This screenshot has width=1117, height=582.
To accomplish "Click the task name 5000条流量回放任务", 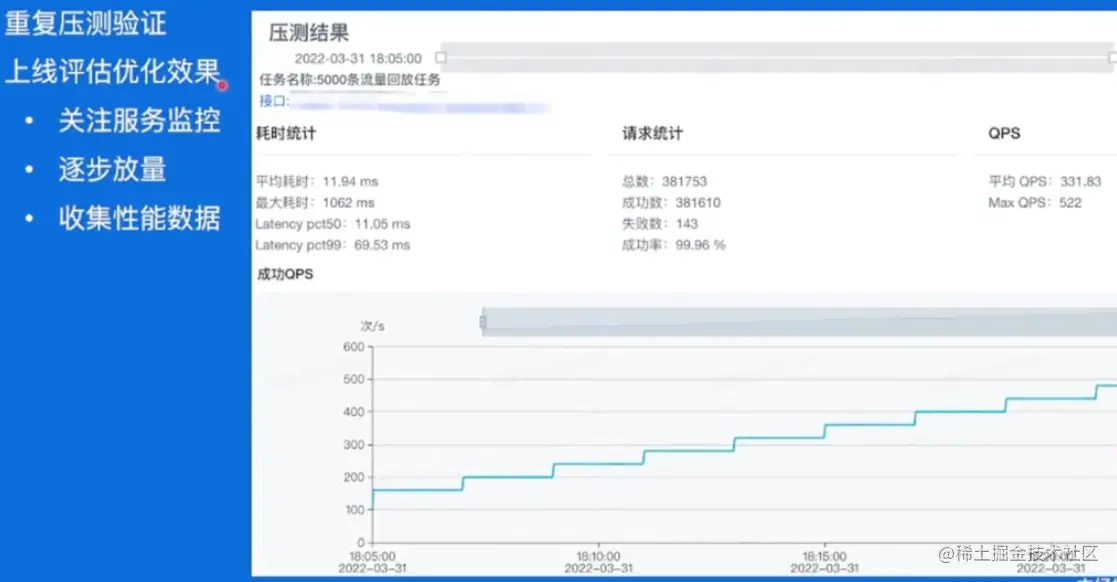I will point(378,80).
